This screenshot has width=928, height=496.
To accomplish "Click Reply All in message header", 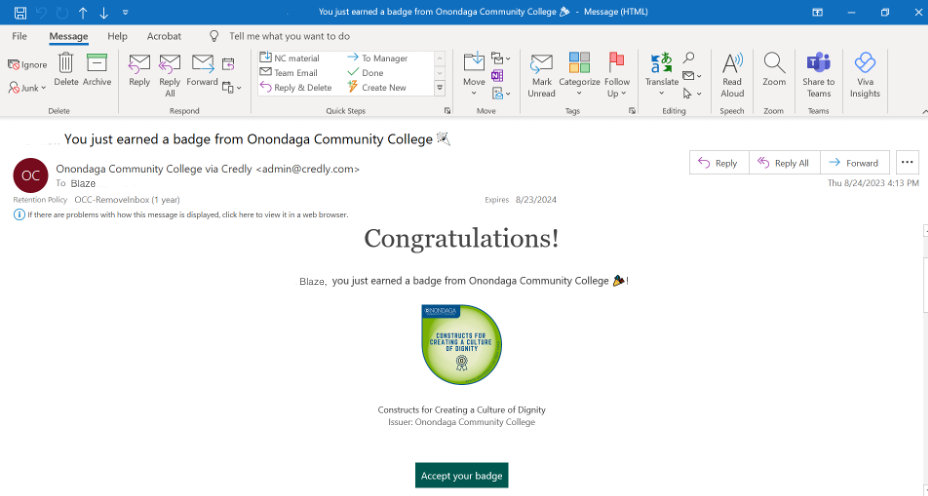I will point(784,163).
